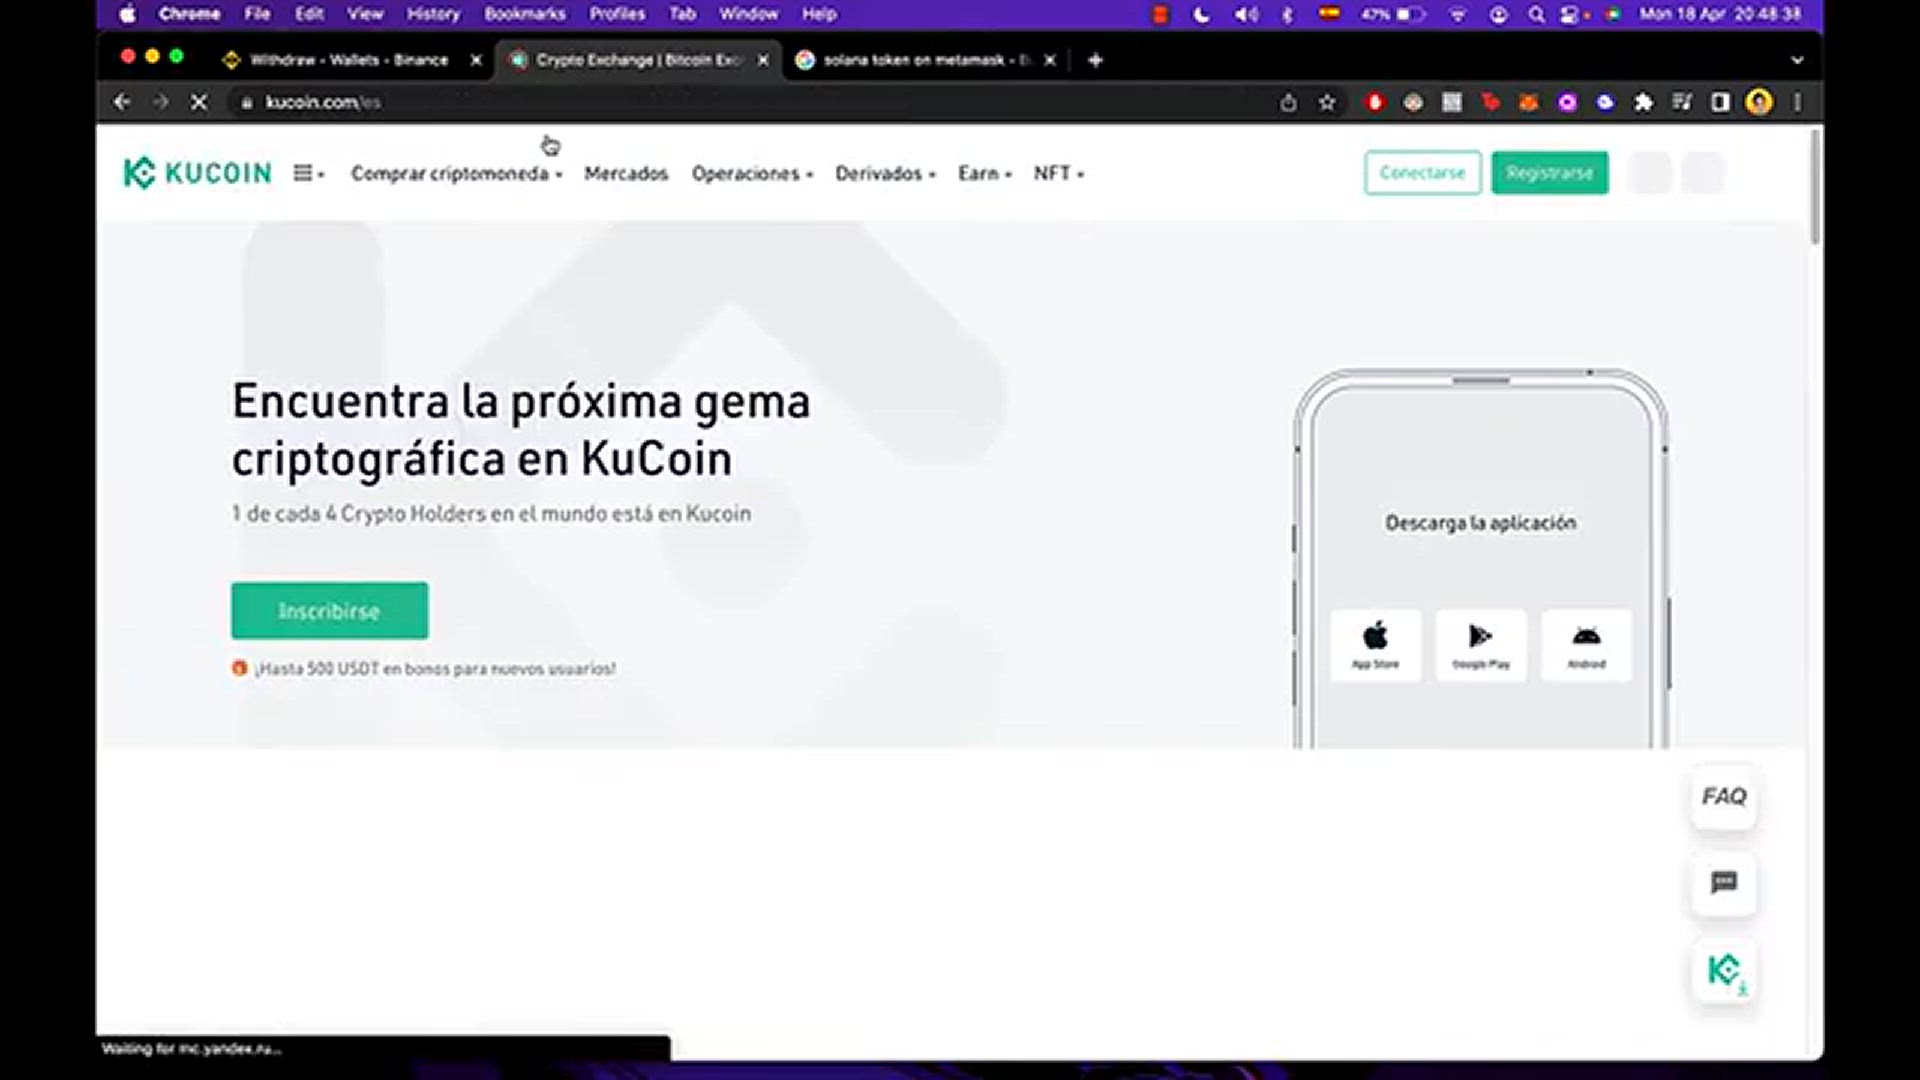Open the Chrome menu in the menu bar

tap(189, 14)
